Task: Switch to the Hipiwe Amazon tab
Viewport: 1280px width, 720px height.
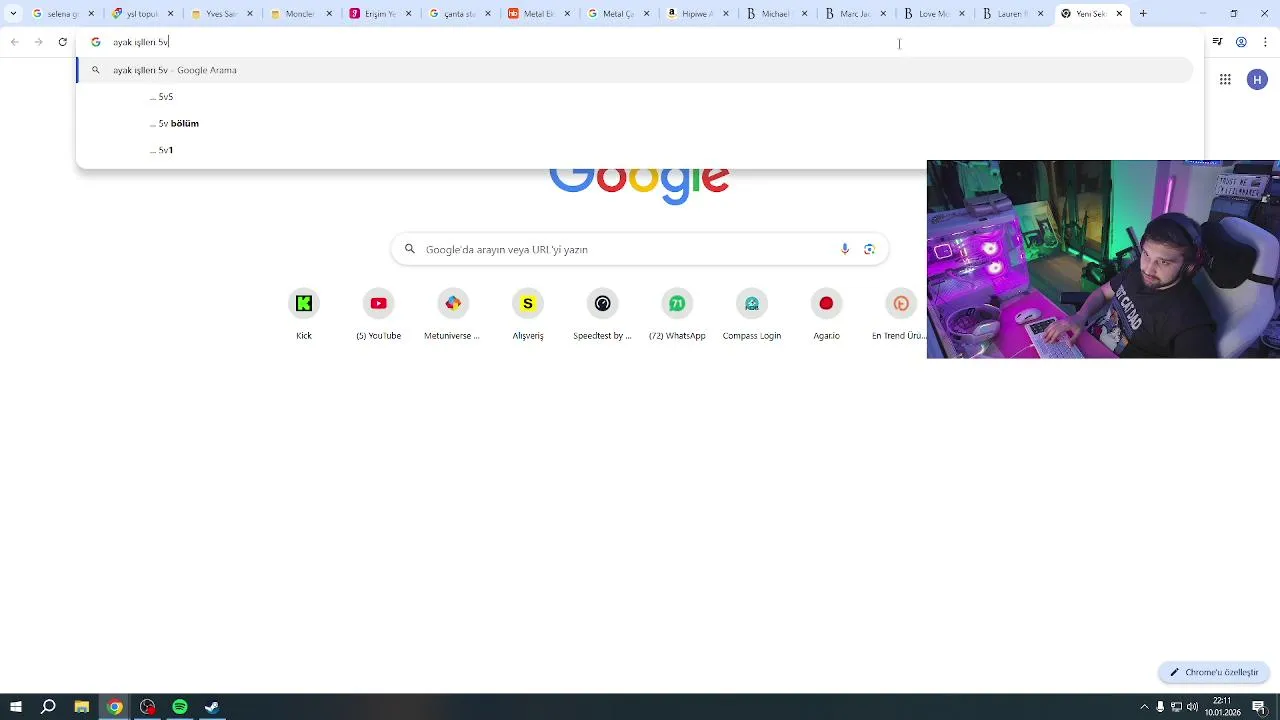Action: pos(695,14)
